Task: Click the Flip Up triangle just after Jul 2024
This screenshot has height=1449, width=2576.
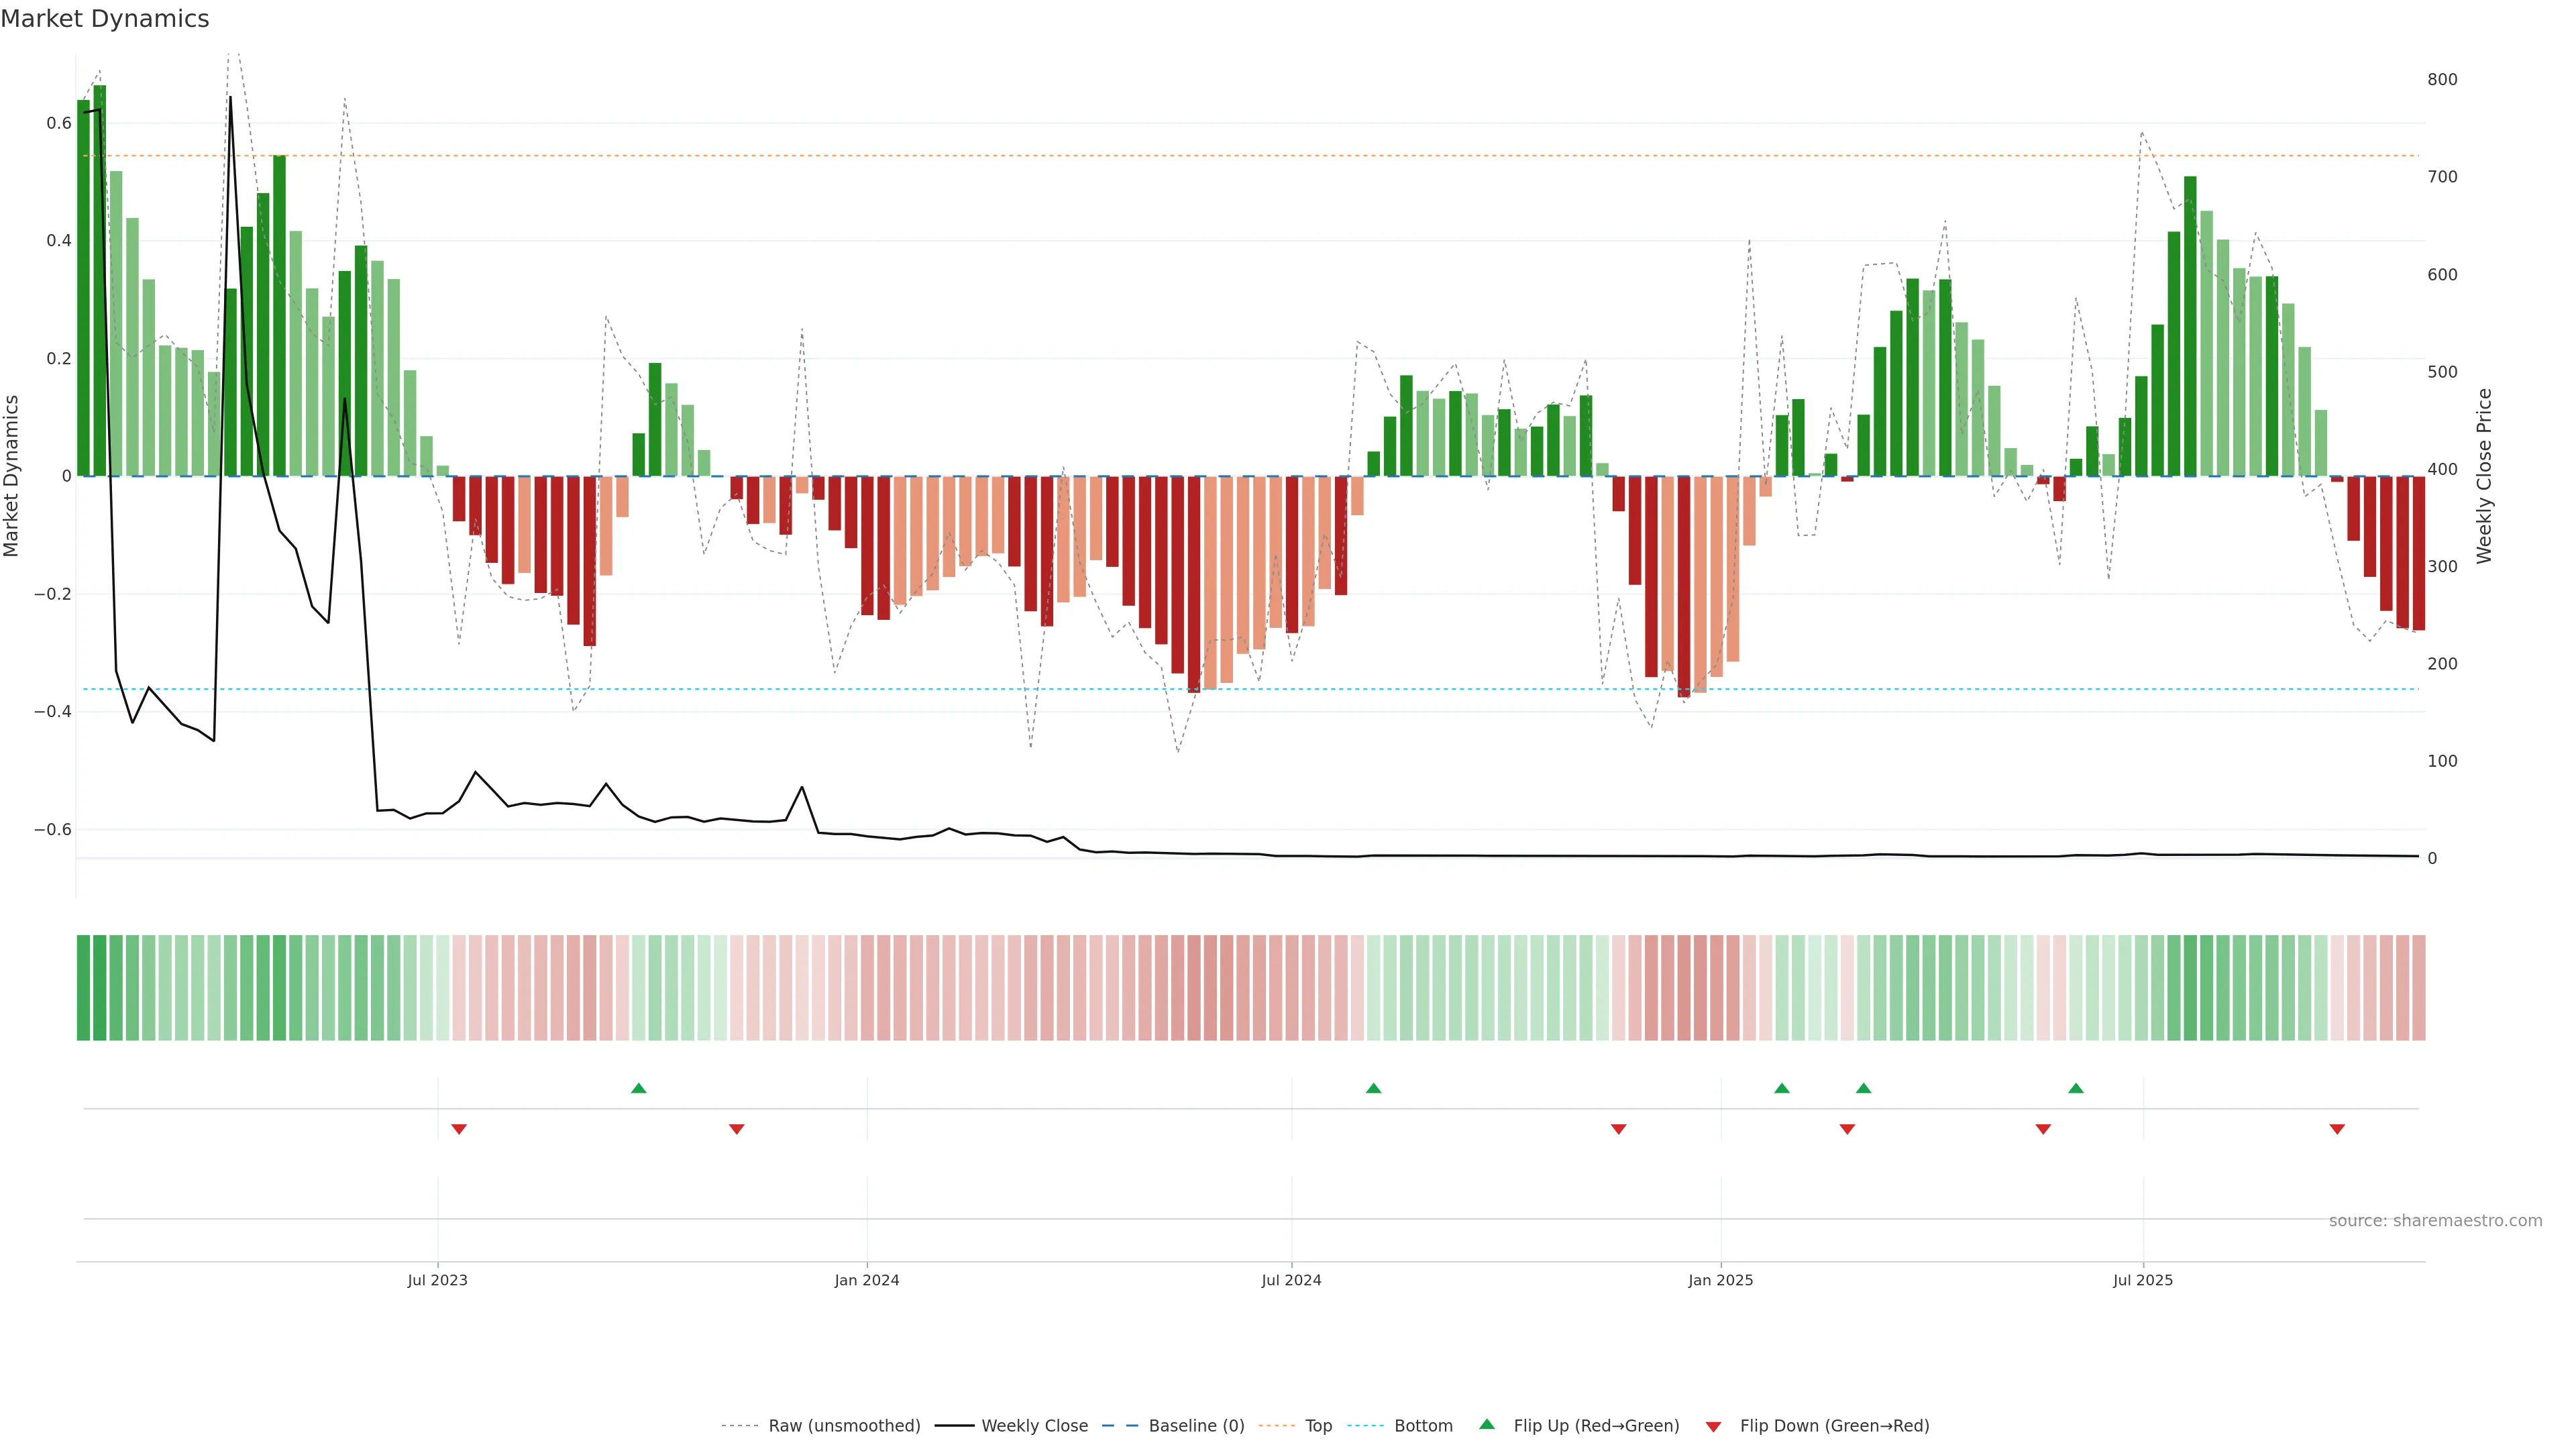Action: pyautogui.click(x=1373, y=1088)
